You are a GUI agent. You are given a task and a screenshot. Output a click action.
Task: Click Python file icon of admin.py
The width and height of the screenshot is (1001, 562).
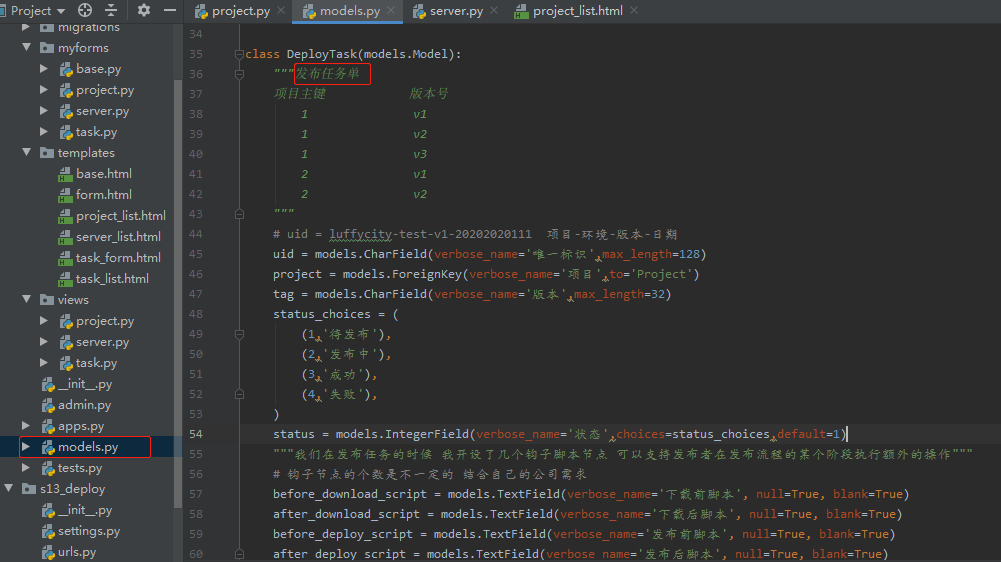click(48, 405)
